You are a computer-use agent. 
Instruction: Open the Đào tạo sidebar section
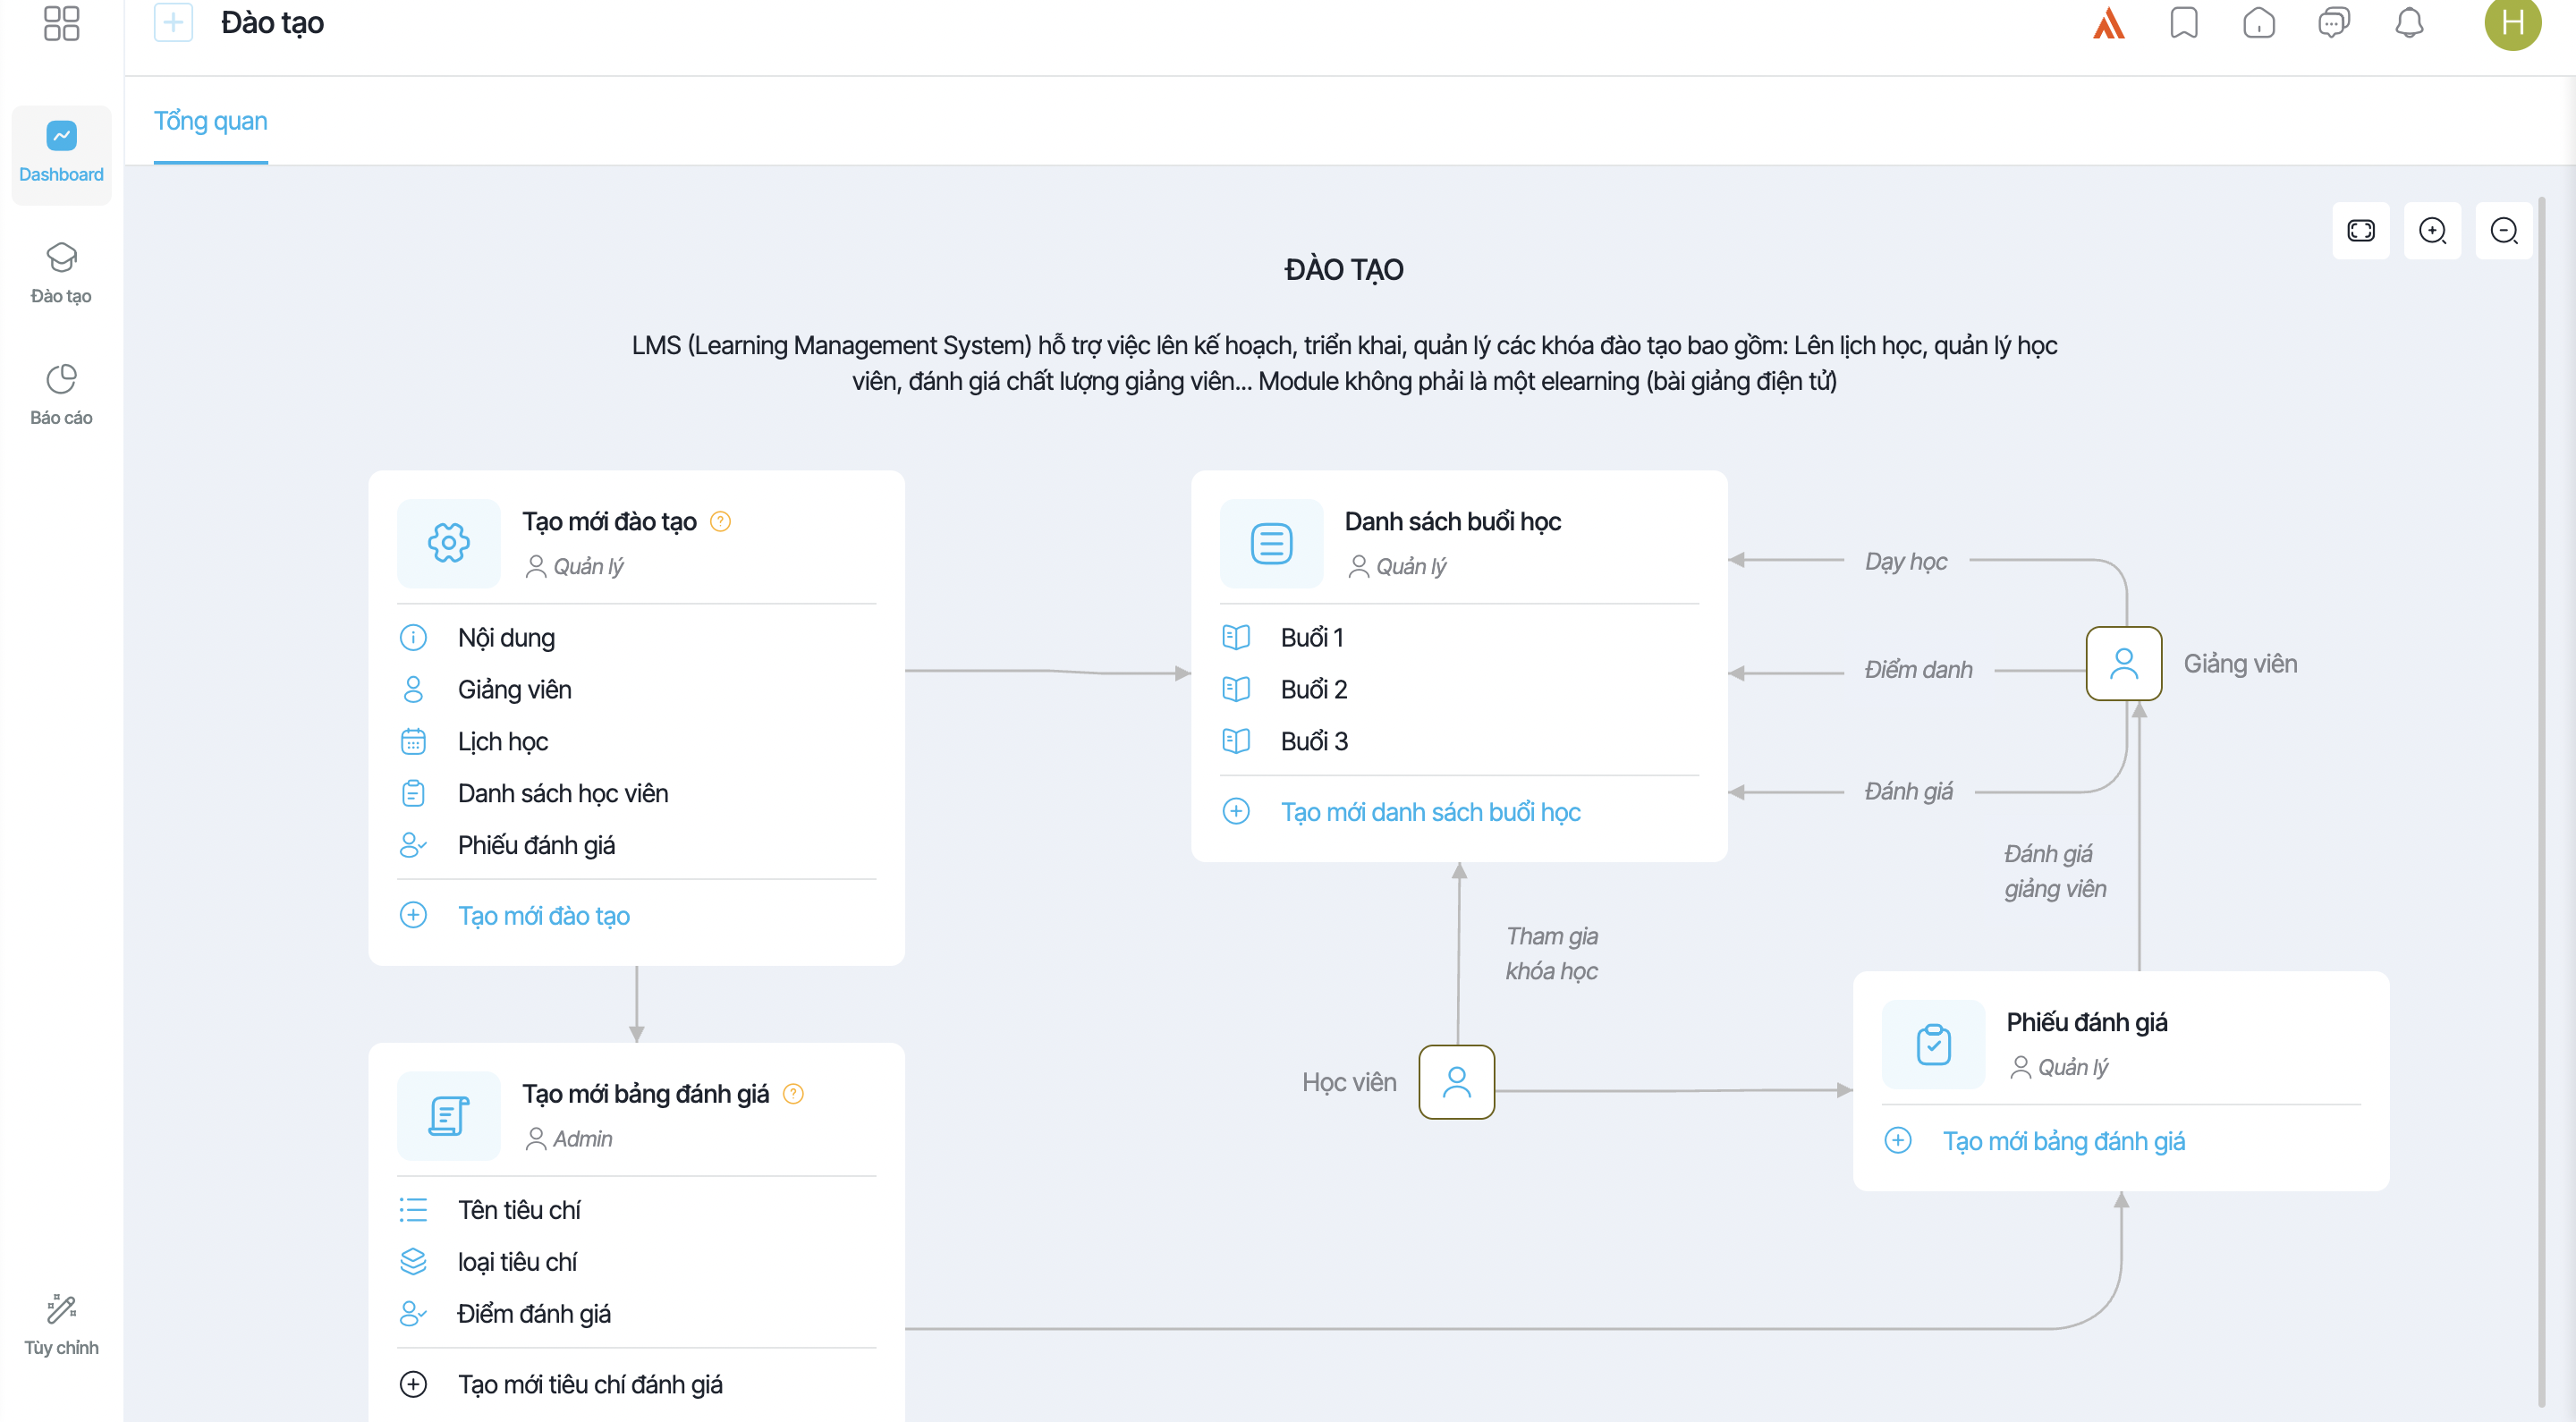point(61,272)
